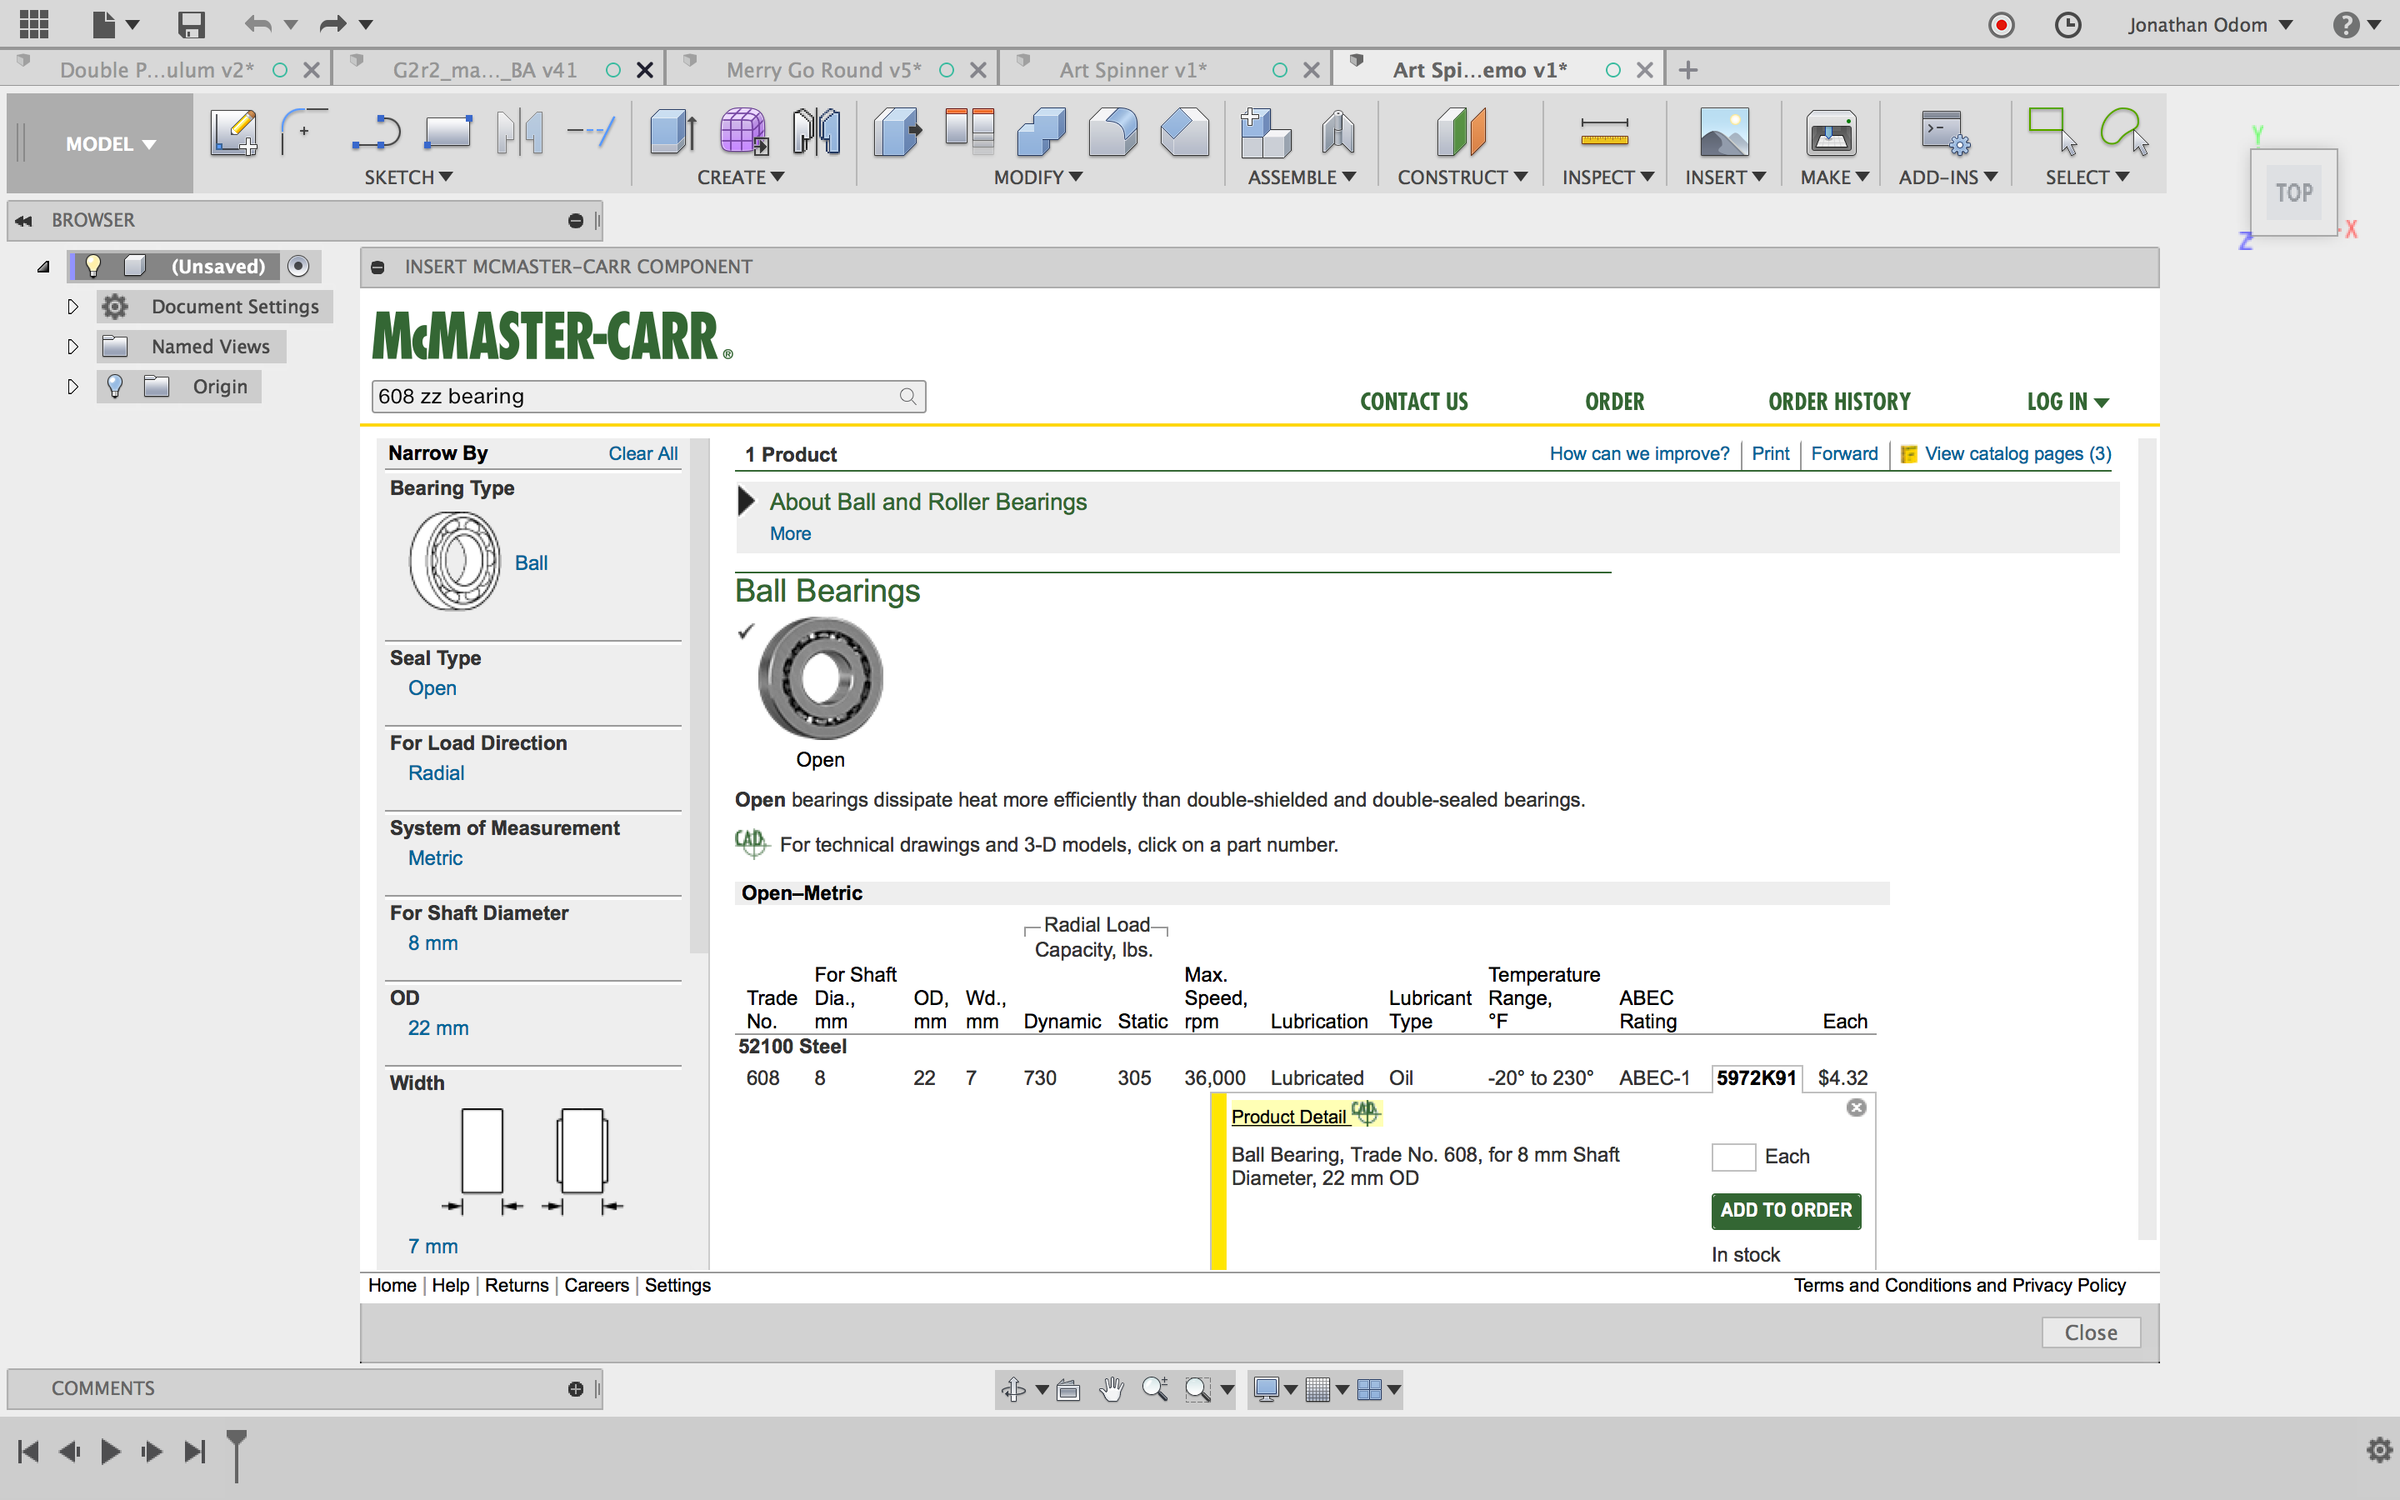Click the ADD TO ORDER button
Image resolution: width=2400 pixels, height=1500 pixels.
tap(1785, 1210)
